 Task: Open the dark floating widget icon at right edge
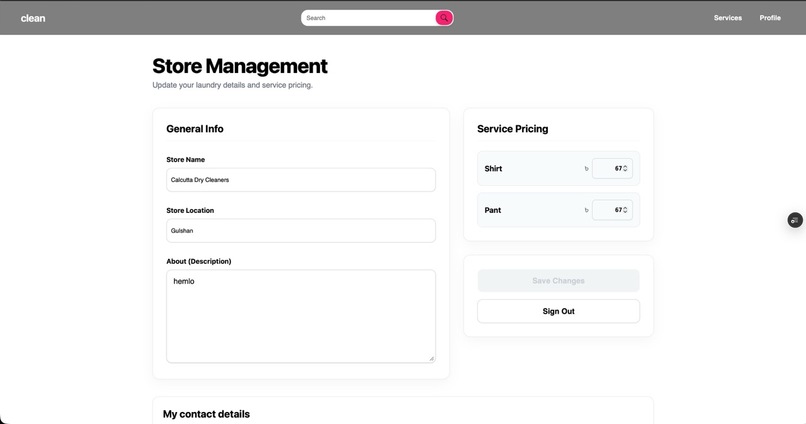tap(795, 220)
